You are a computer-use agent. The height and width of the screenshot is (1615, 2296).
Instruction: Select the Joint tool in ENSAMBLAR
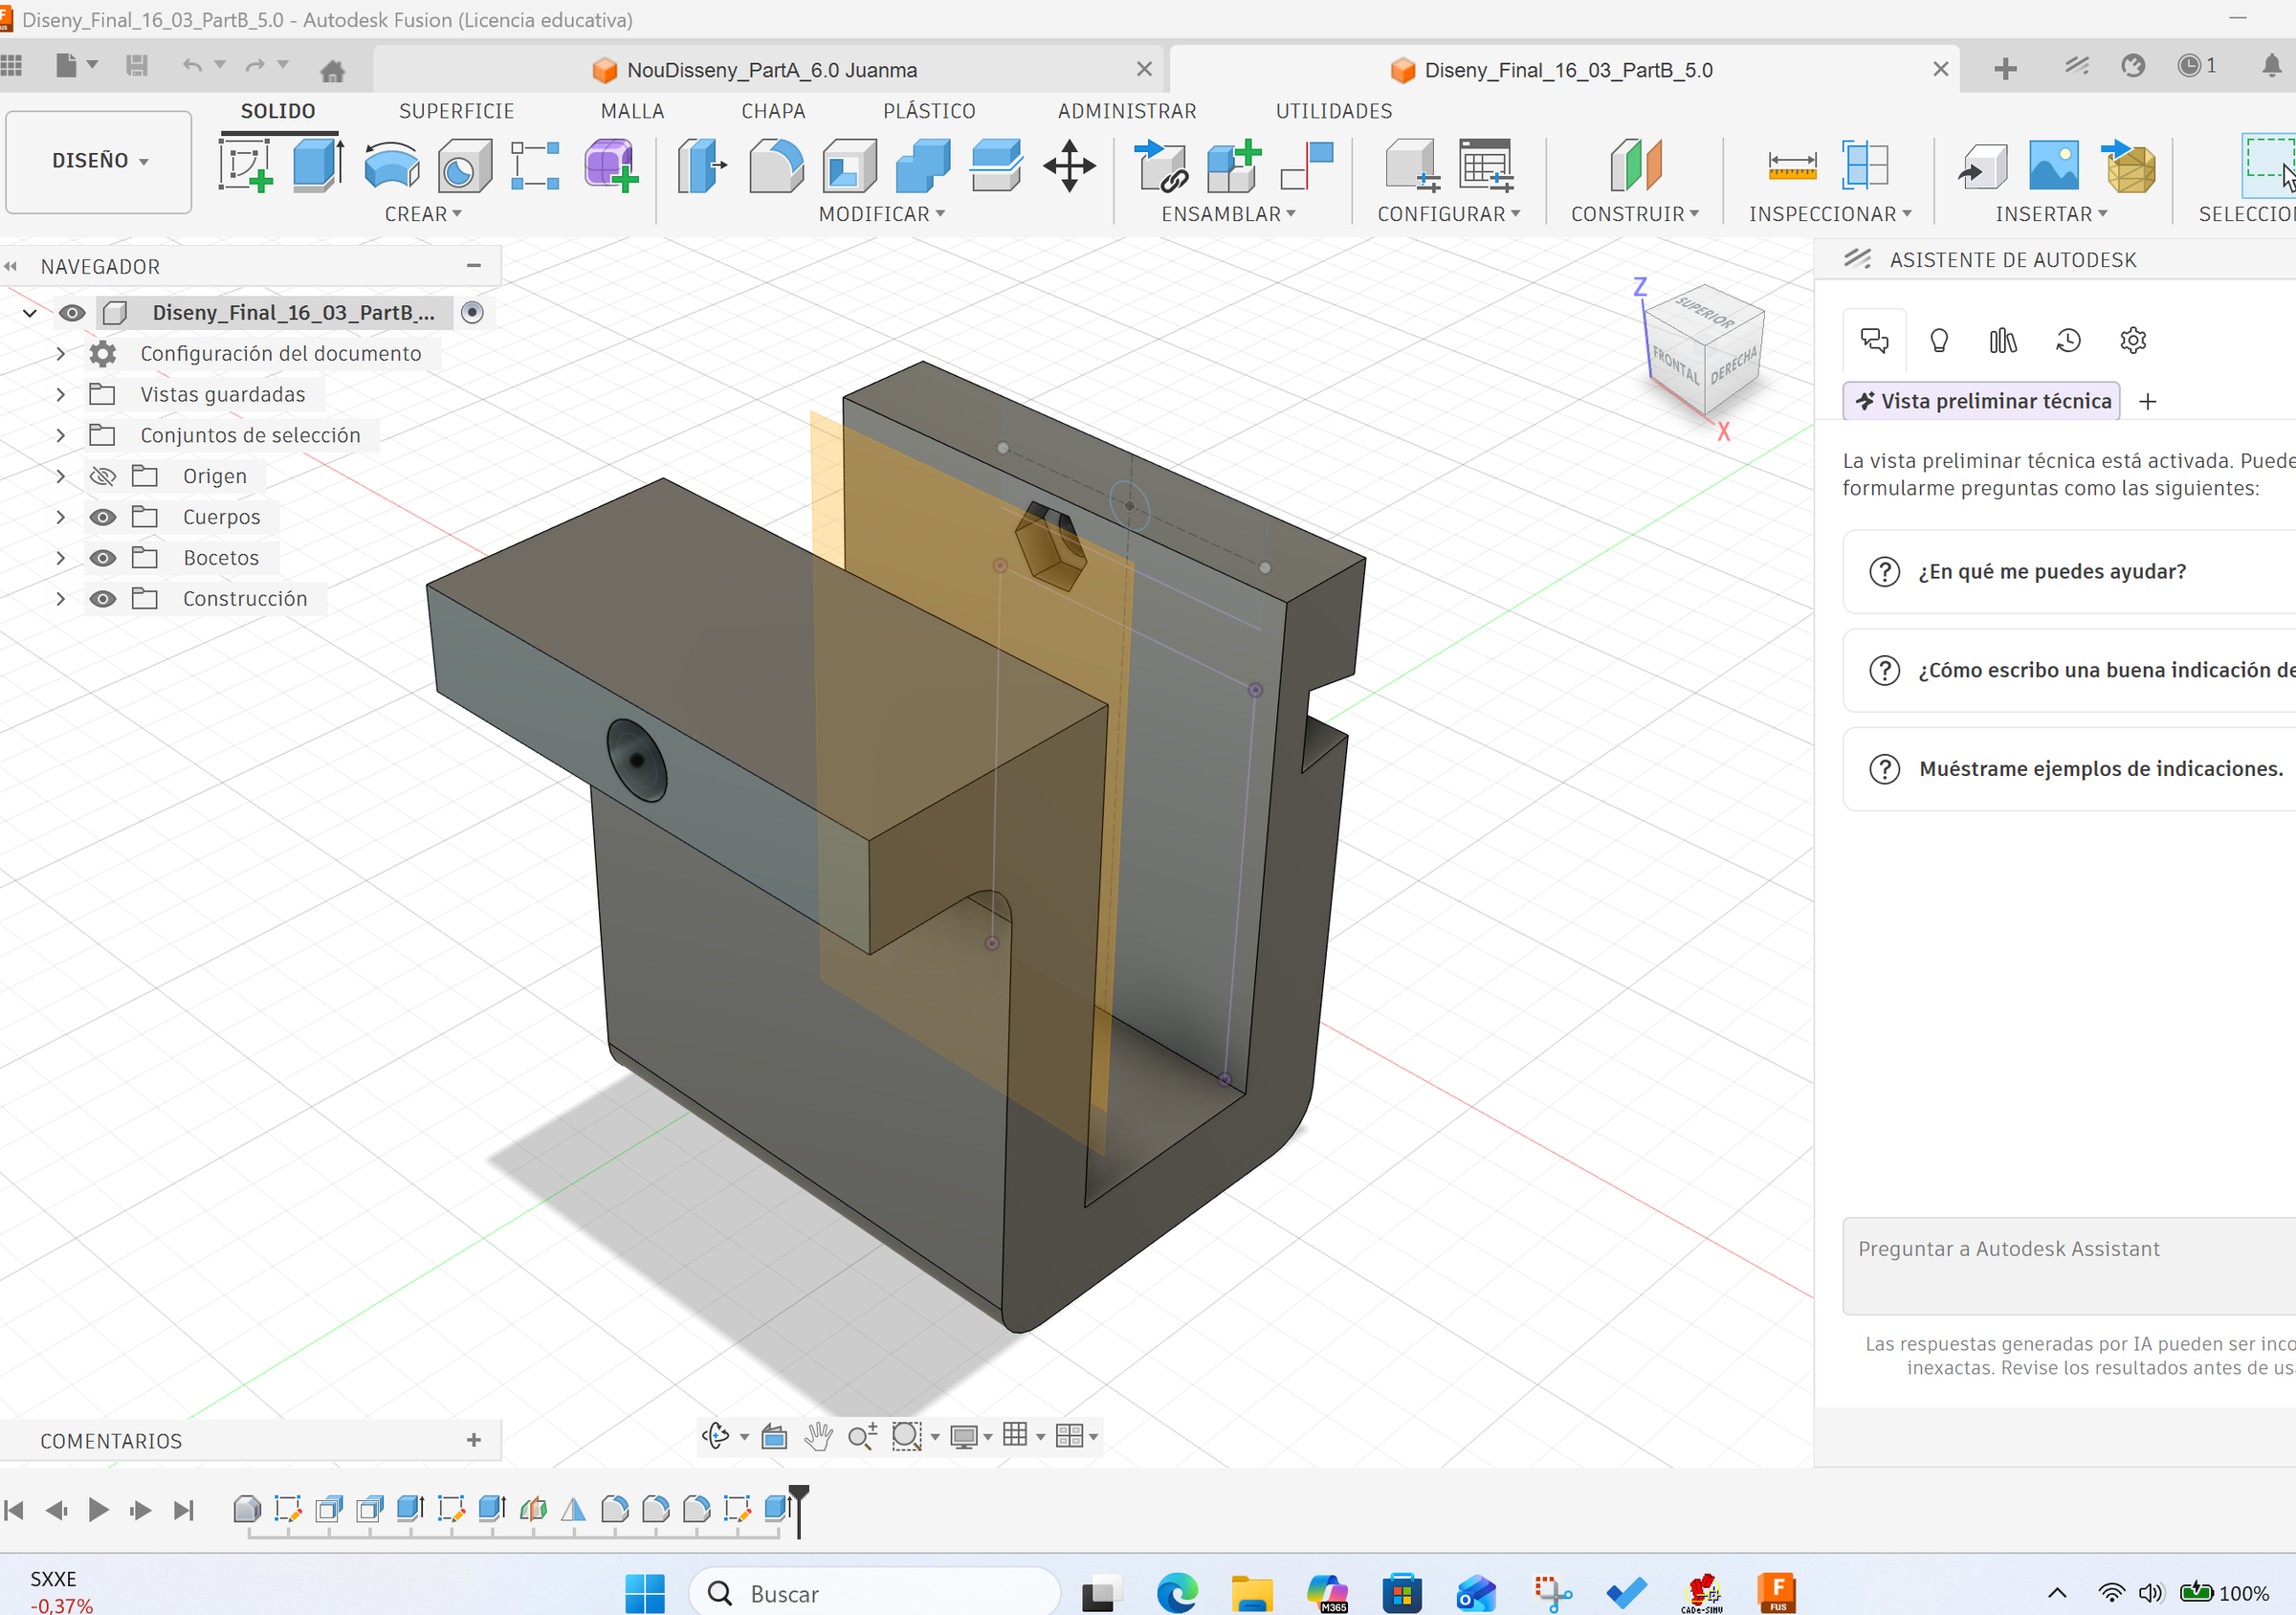(x=1308, y=165)
